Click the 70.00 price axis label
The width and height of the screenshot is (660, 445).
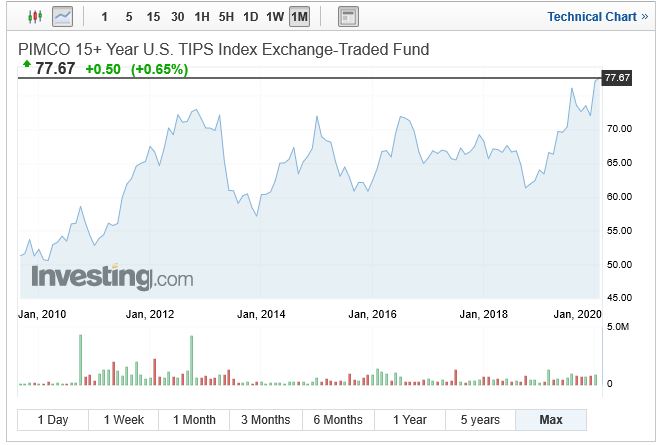pyautogui.click(x=619, y=128)
